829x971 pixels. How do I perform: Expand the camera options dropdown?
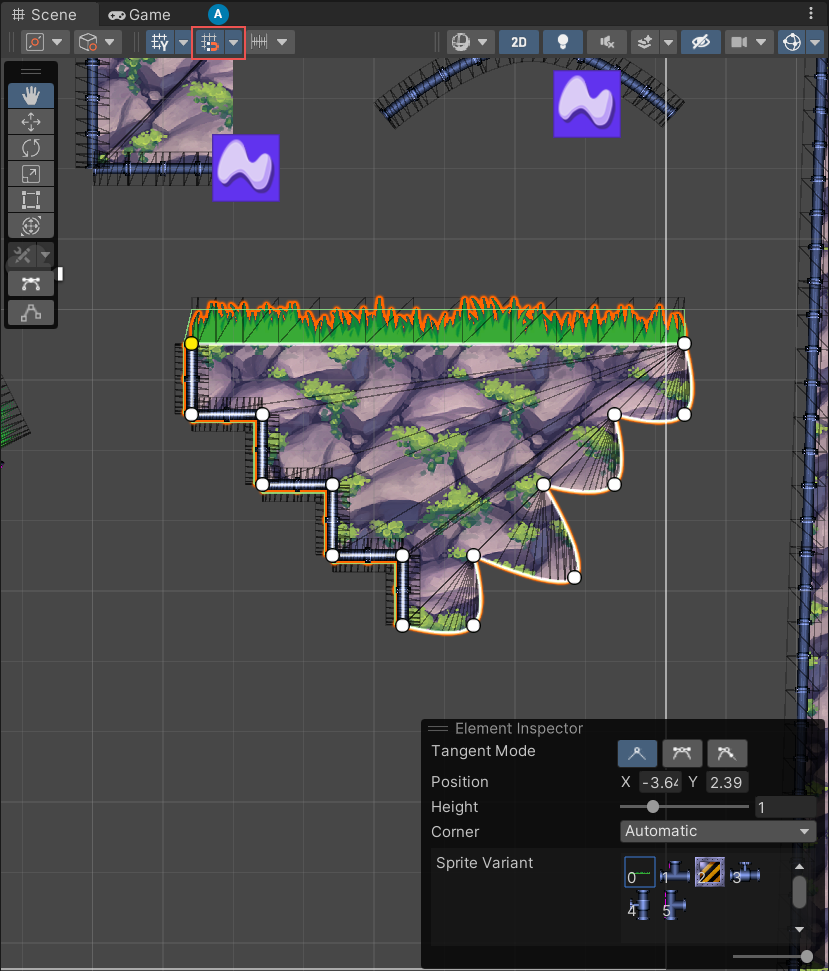761,42
